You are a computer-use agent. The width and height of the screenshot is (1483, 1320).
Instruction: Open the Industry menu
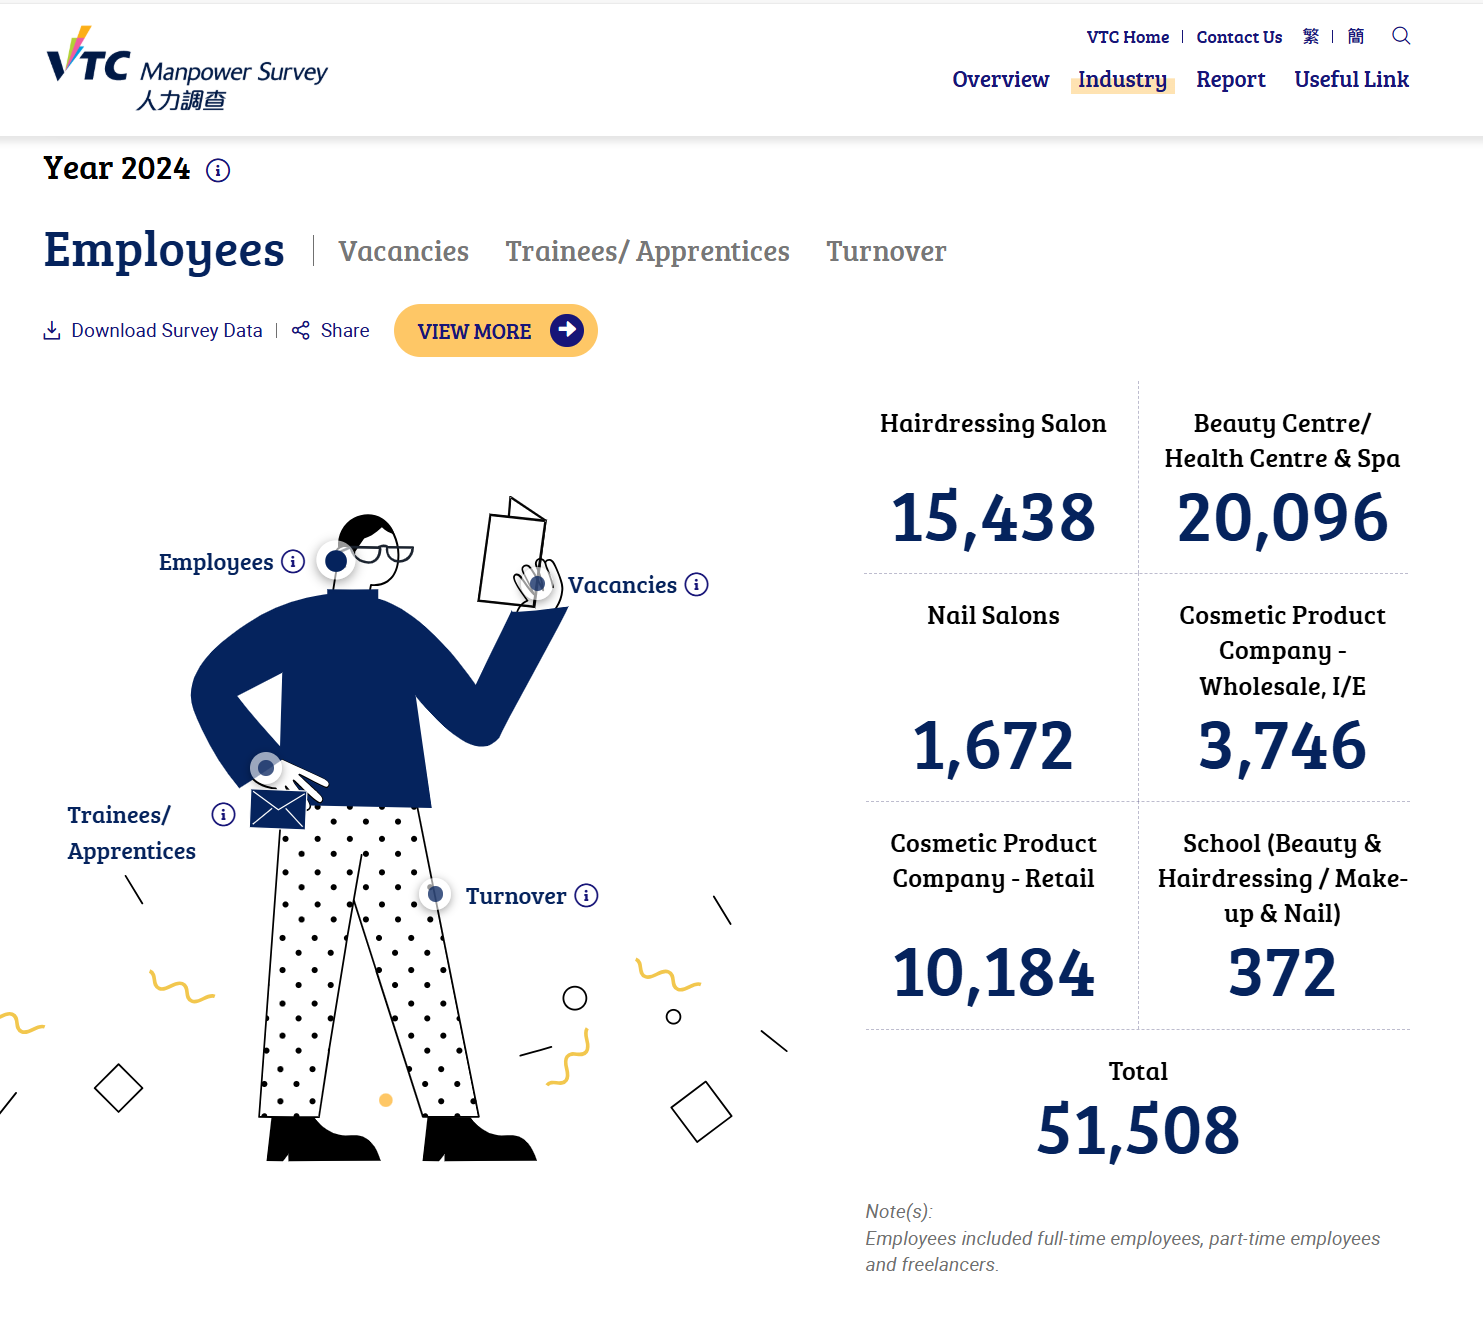click(1122, 80)
